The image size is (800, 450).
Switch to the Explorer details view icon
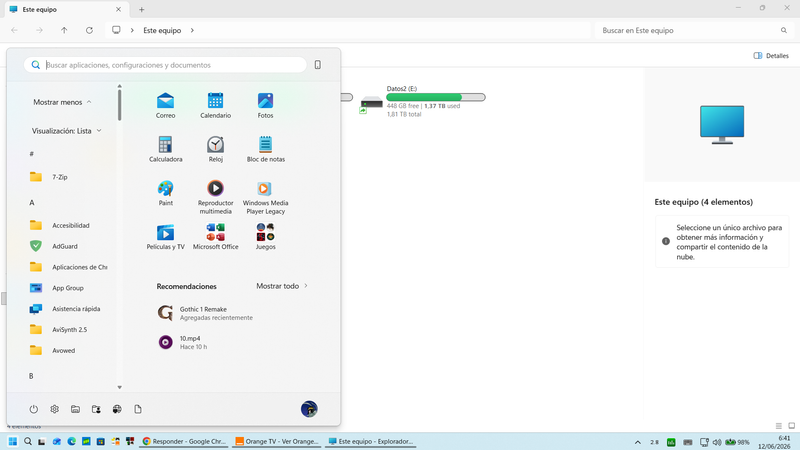[779, 426]
